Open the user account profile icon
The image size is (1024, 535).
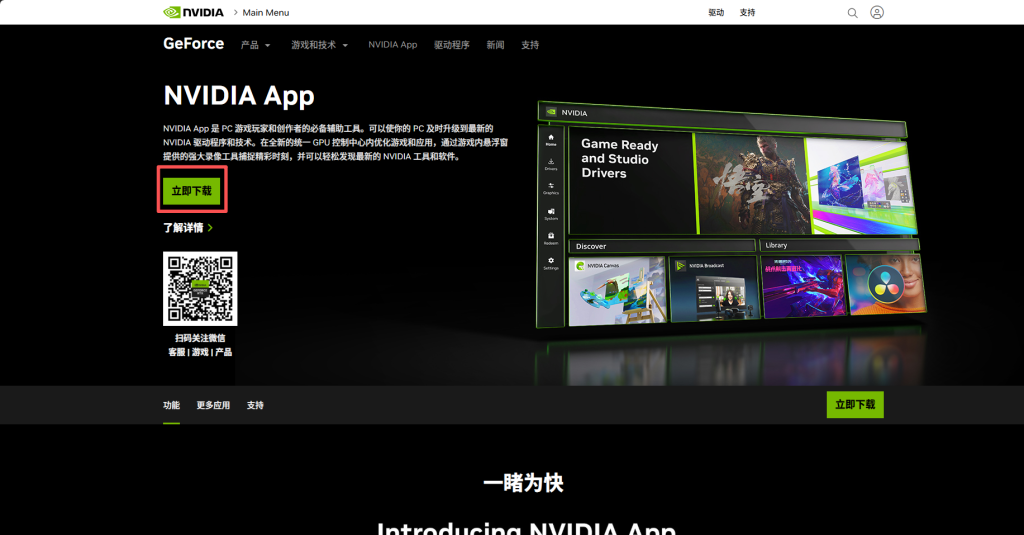pos(877,13)
